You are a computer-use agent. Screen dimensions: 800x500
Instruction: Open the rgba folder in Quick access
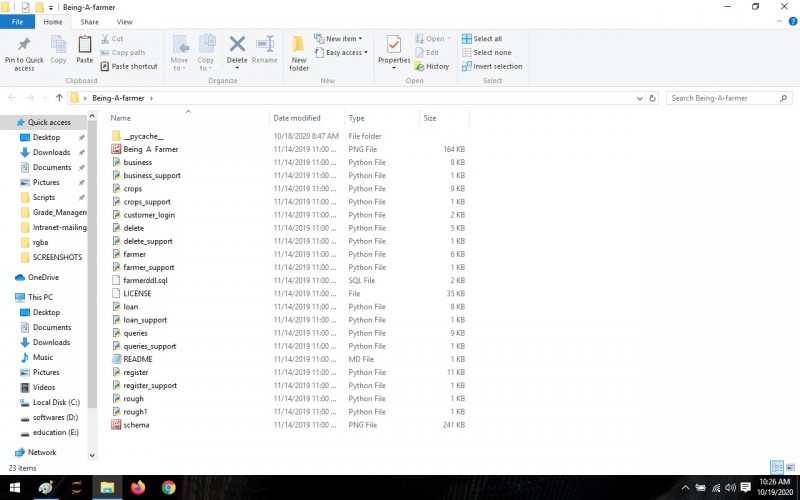tap(35, 242)
